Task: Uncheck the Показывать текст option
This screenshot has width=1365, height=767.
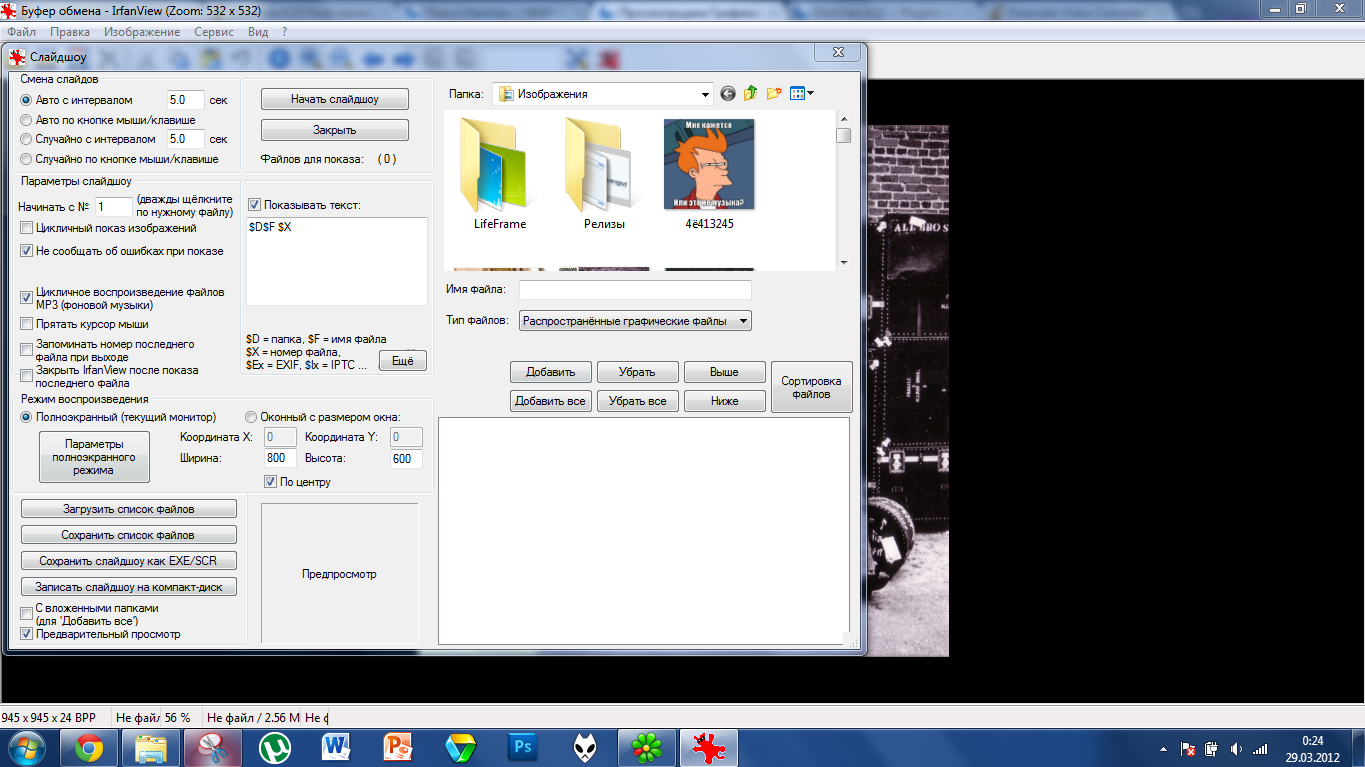Action: pos(254,205)
